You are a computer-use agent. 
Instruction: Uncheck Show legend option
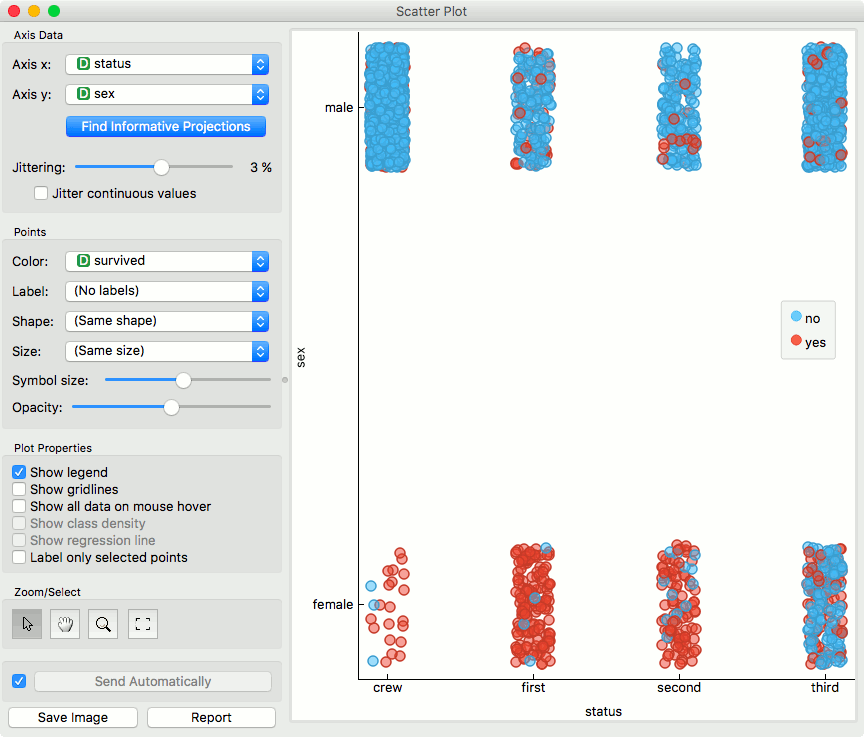pyautogui.click(x=19, y=473)
